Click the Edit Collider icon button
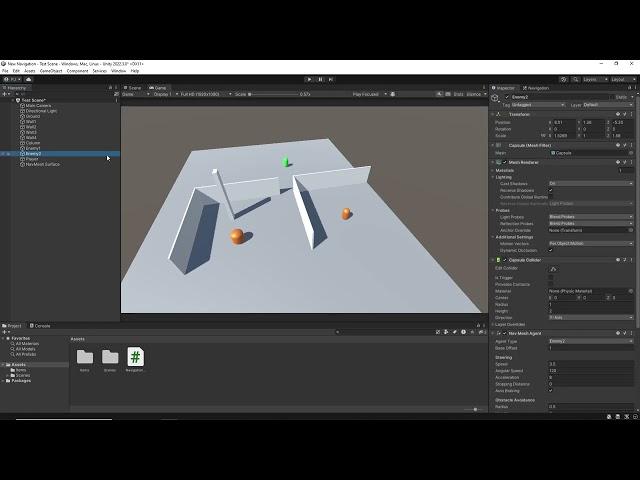Screen dimensions: 640x480 point(553,268)
